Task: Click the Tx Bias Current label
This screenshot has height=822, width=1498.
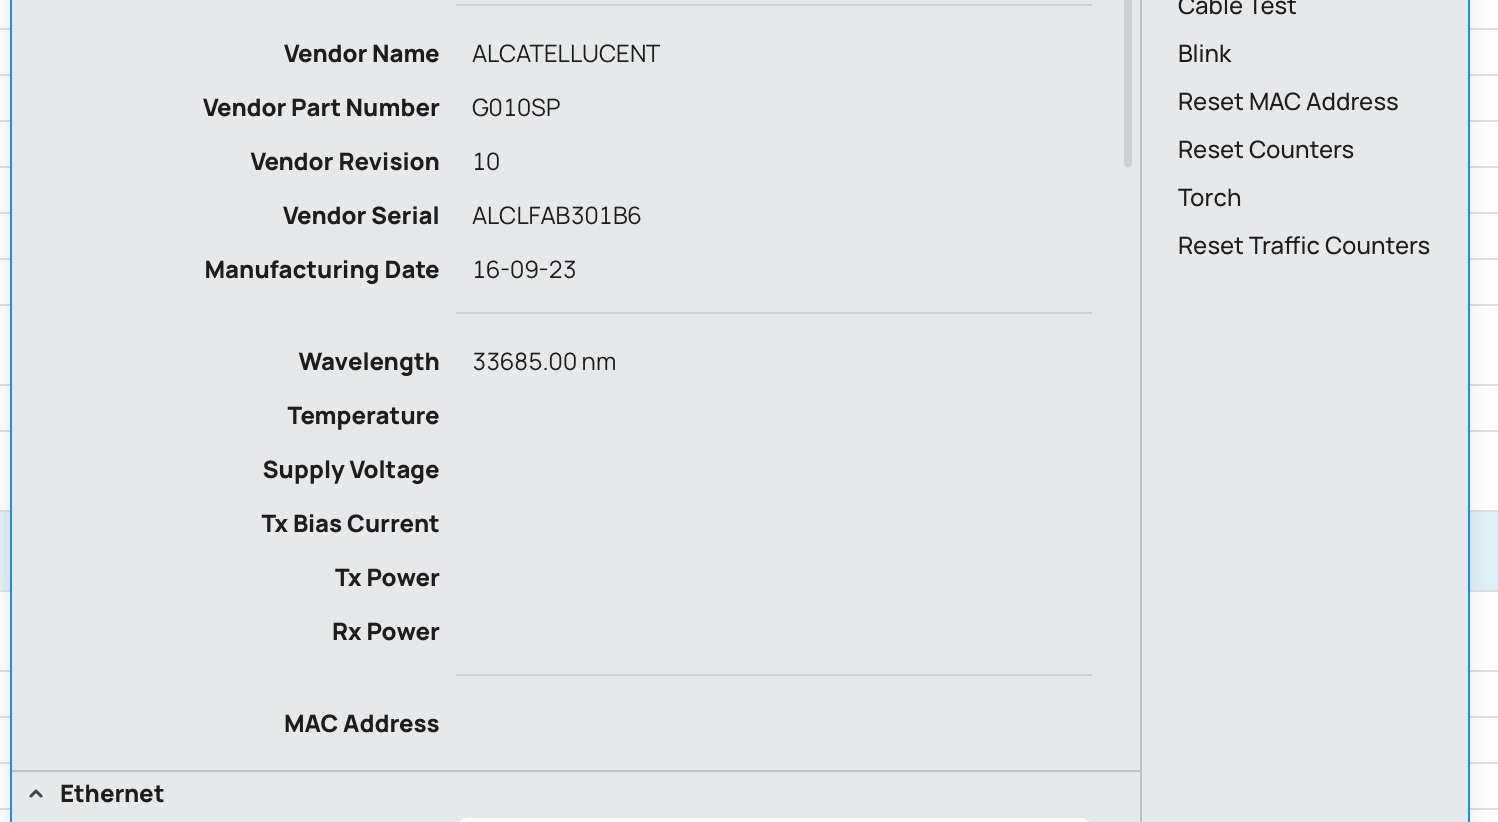Action: (x=350, y=524)
